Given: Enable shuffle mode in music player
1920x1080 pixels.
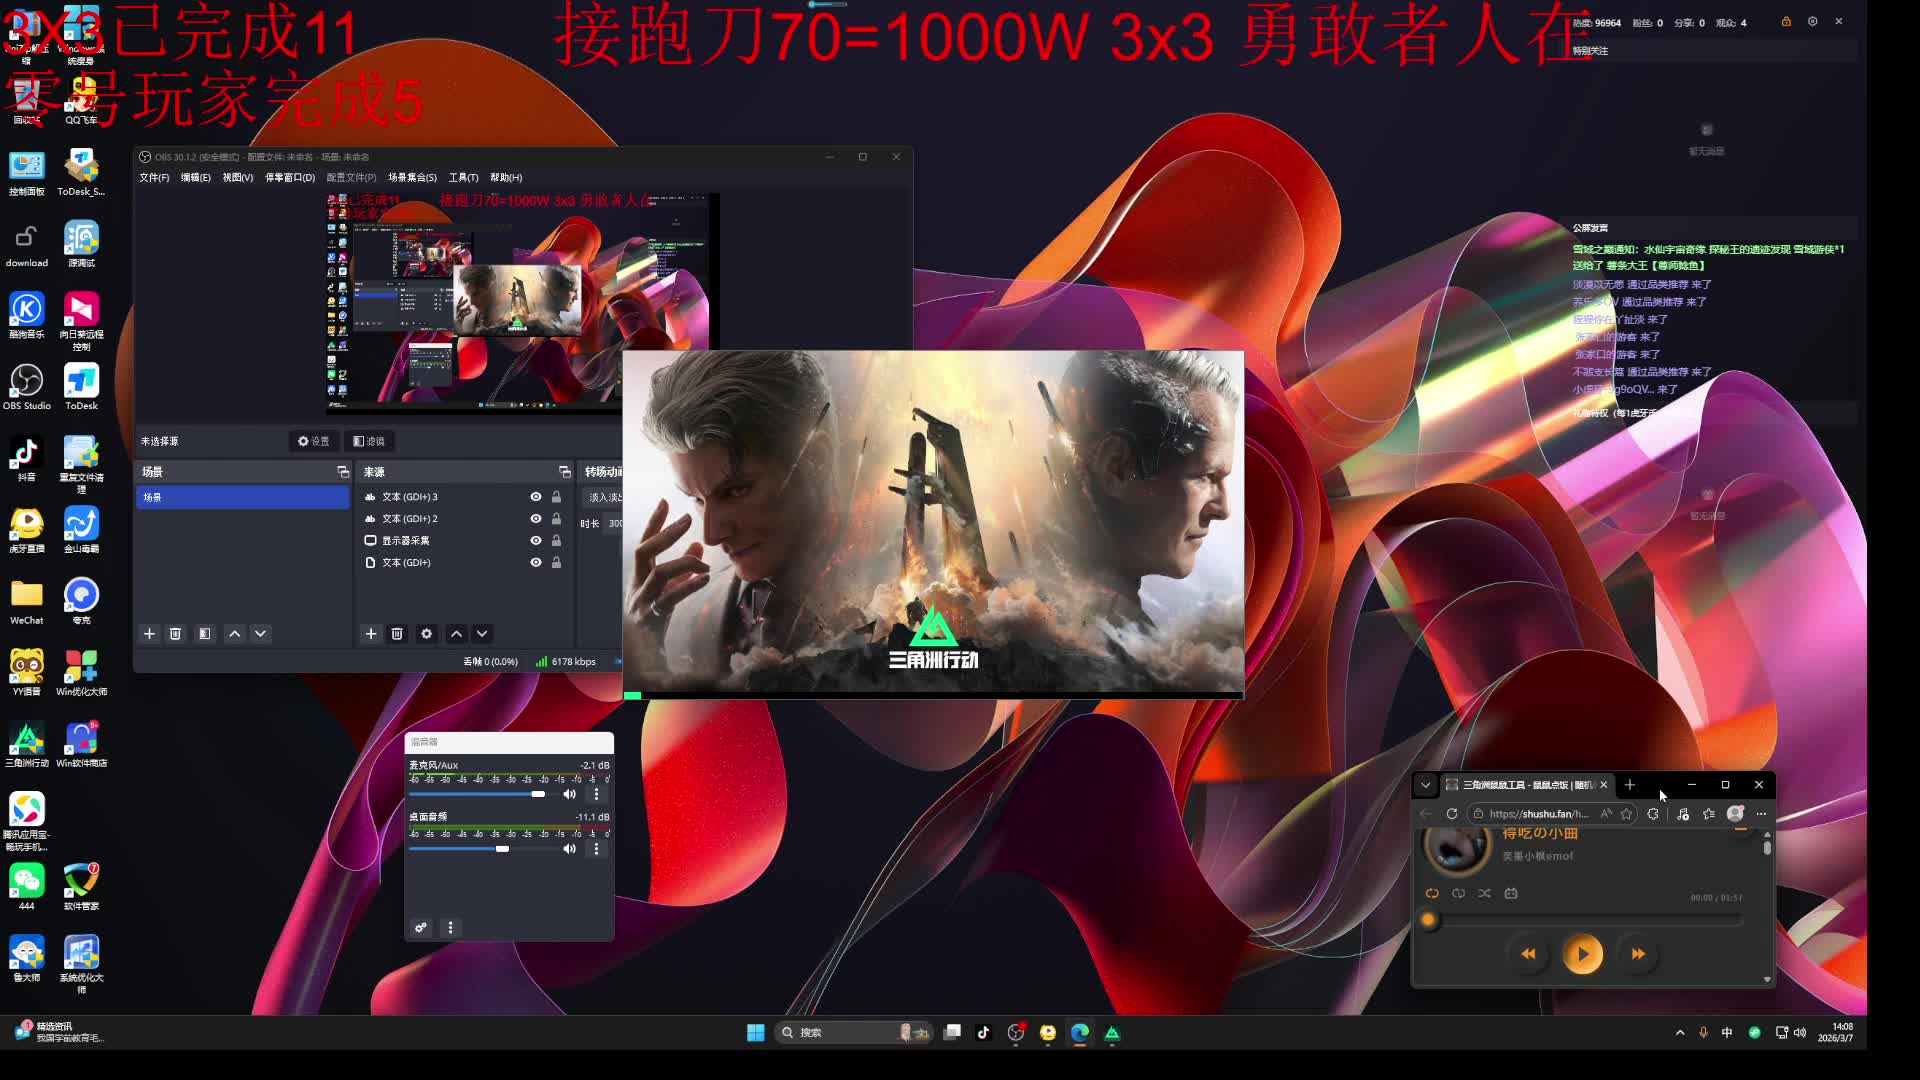Looking at the screenshot, I should click(x=1484, y=893).
